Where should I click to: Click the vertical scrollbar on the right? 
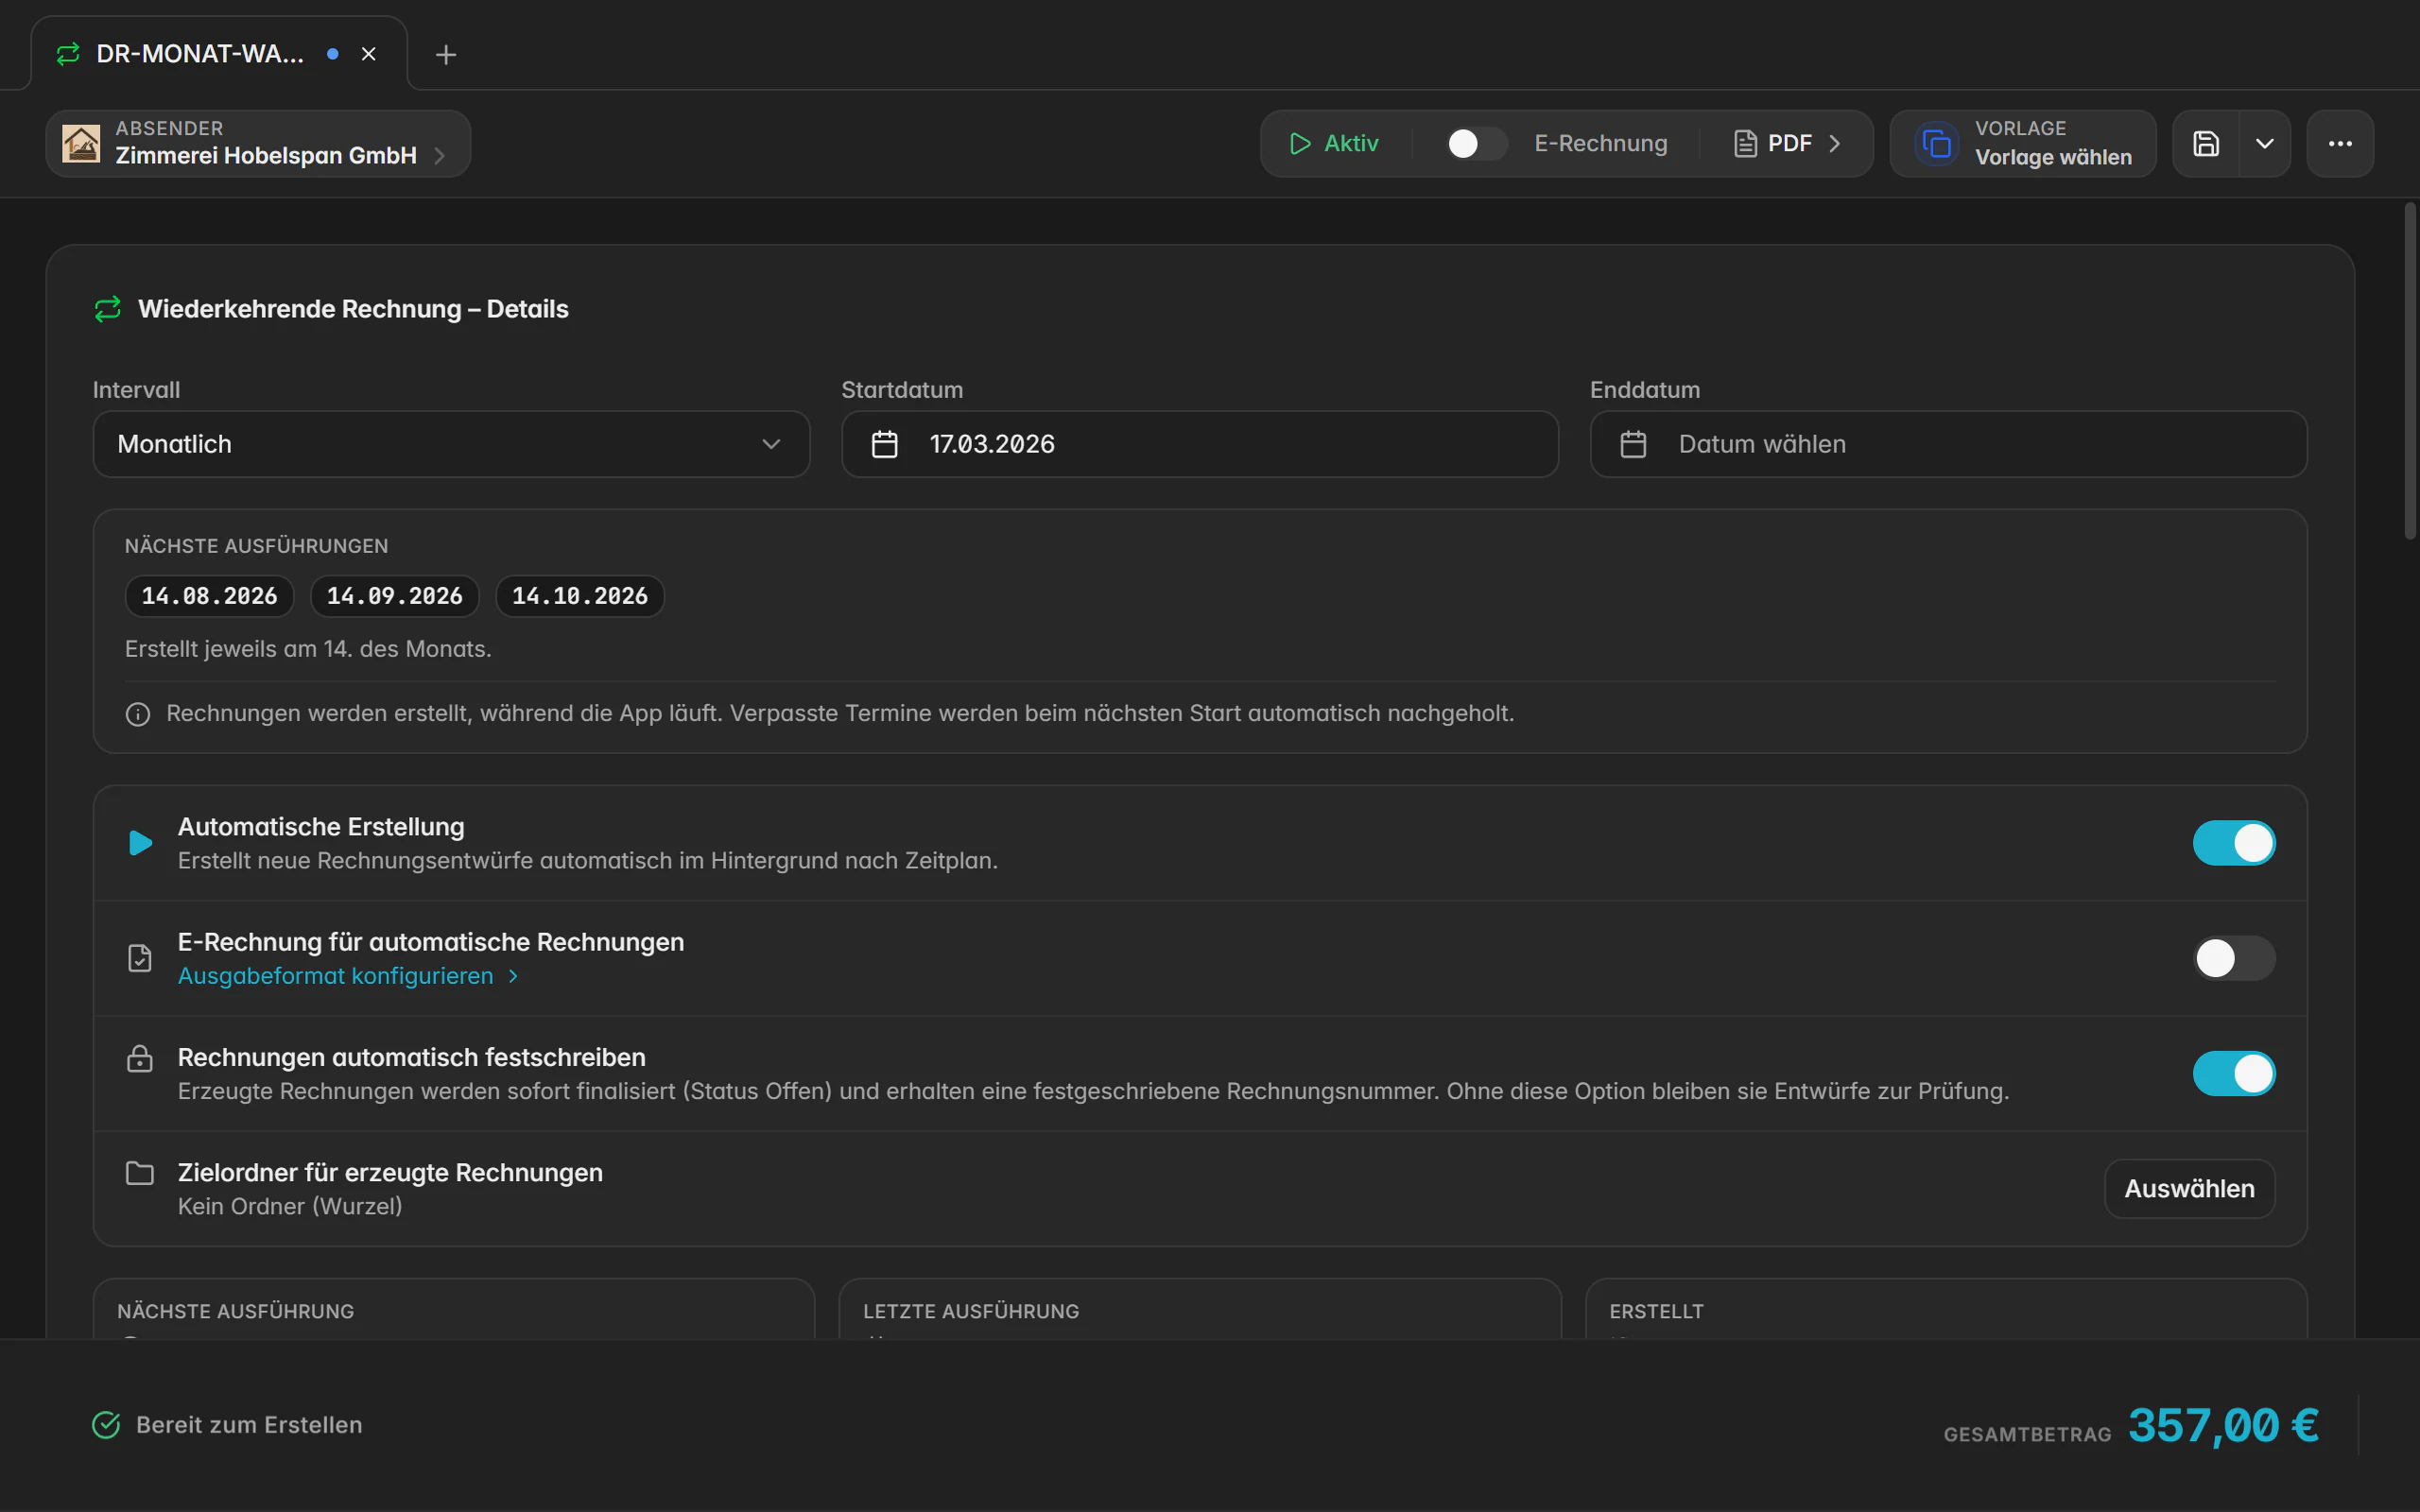pos(2410,371)
